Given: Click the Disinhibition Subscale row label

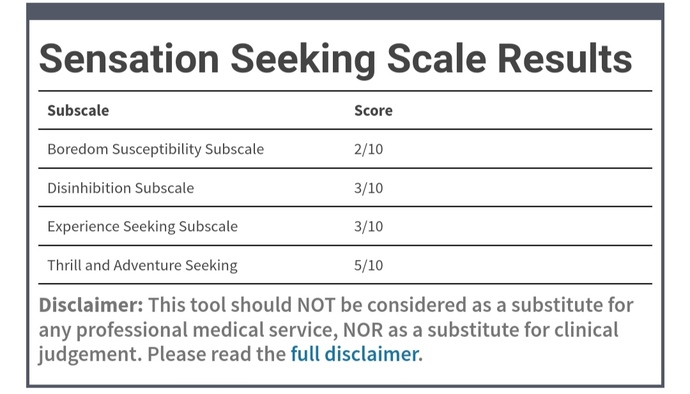Looking at the screenshot, I should [121, 188].
